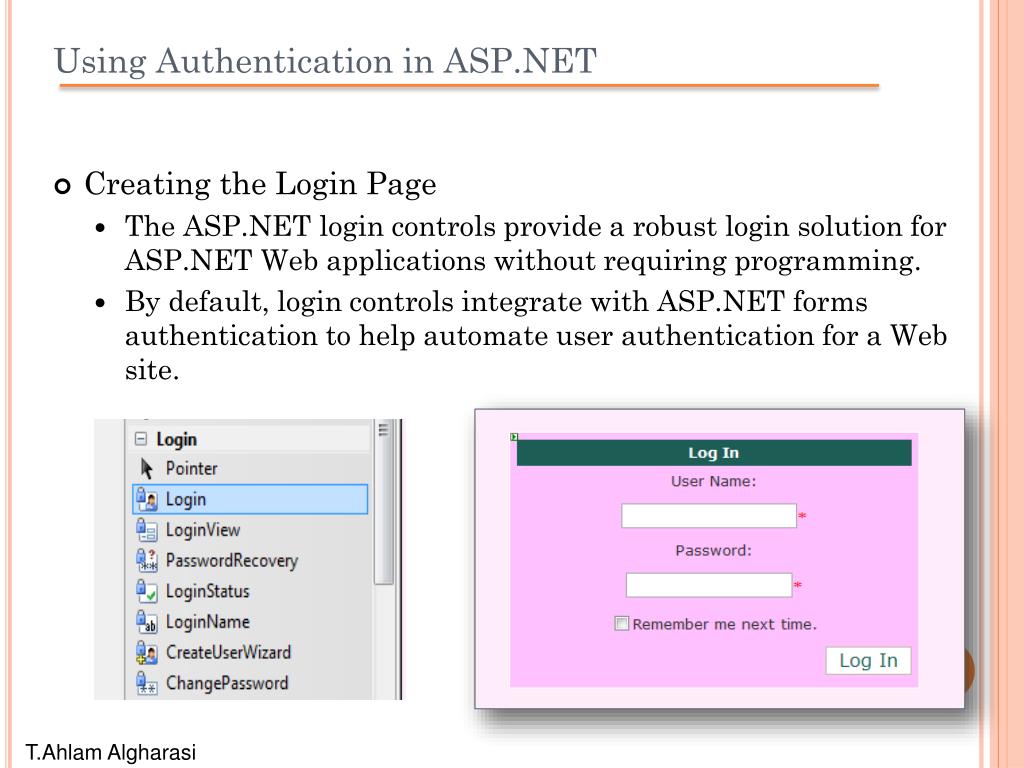This screenshot has height=768, width=1024.
Task: Click the 'User Name:' label
Action: coord(713,481)
